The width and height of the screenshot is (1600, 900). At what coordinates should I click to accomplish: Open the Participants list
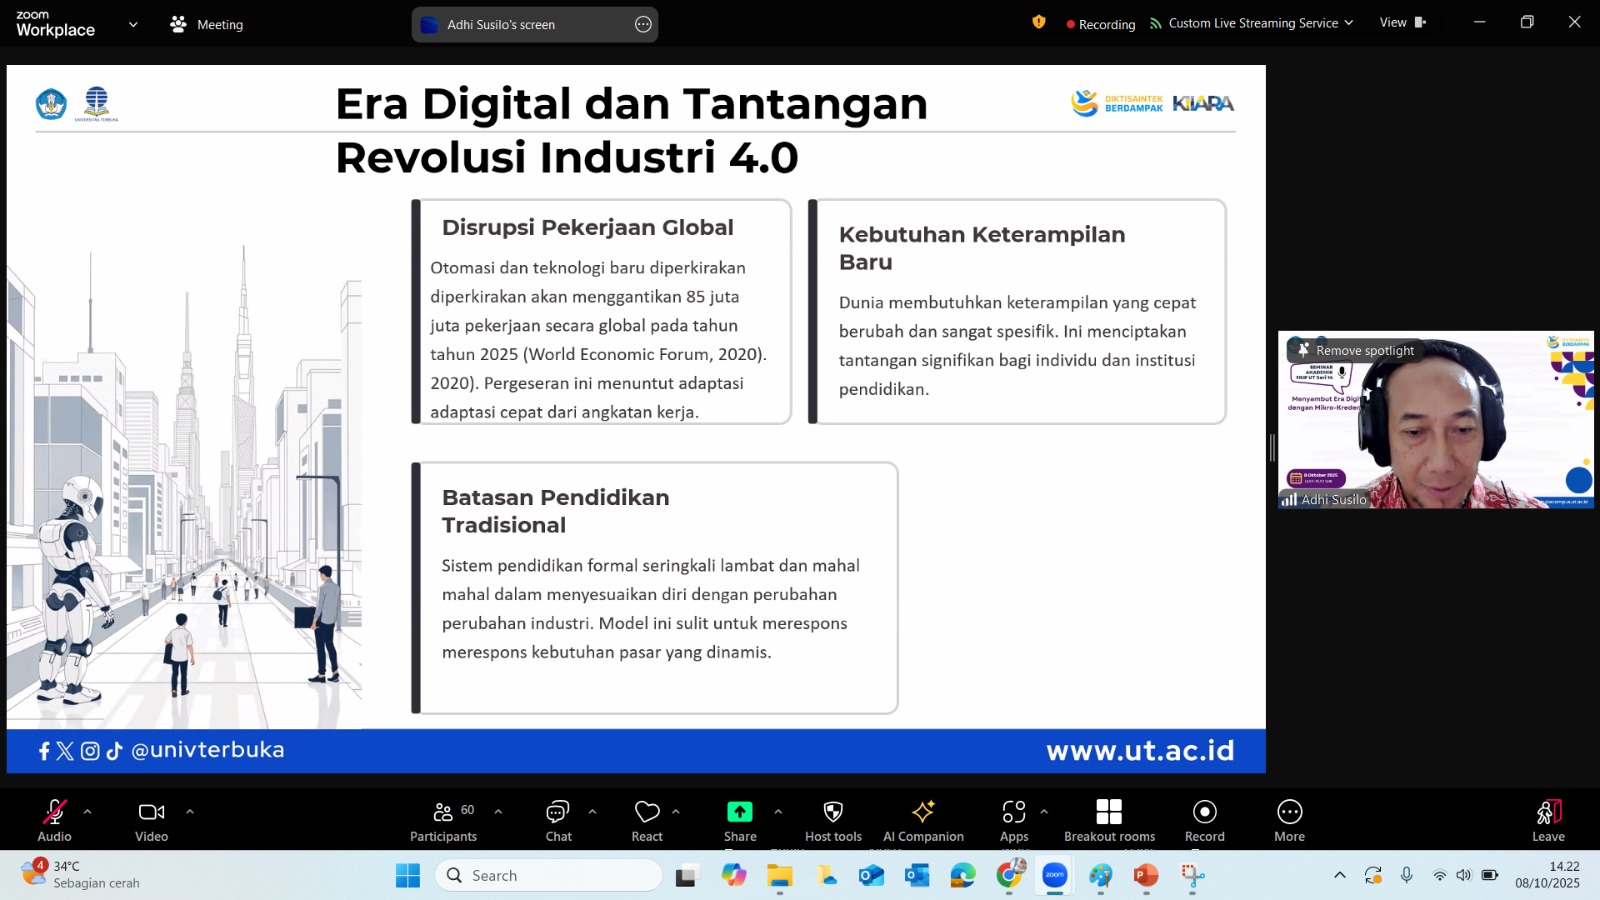coord(443,812)
